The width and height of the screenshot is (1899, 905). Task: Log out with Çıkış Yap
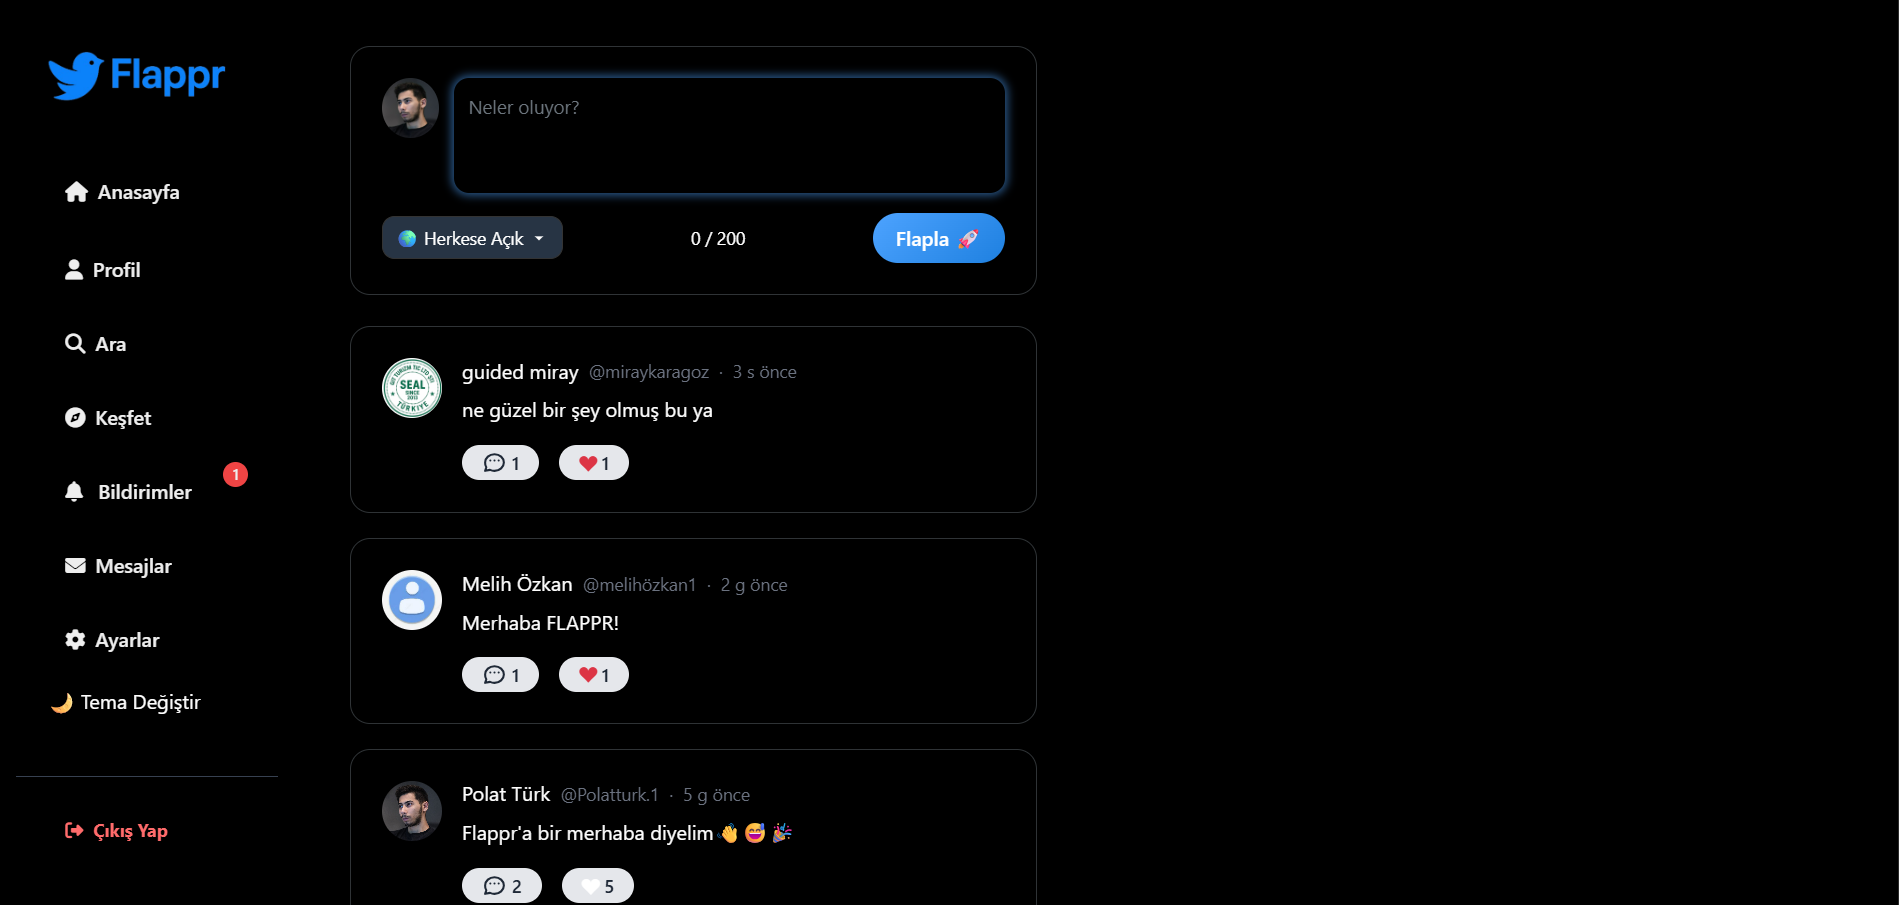pos(116,831)
